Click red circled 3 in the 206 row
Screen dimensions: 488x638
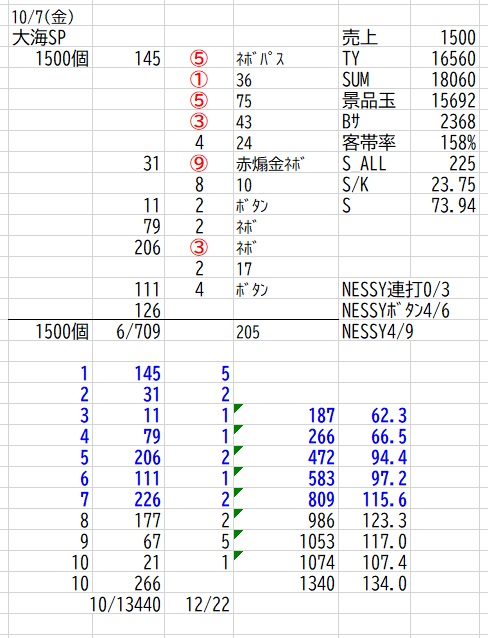(199, 247)
